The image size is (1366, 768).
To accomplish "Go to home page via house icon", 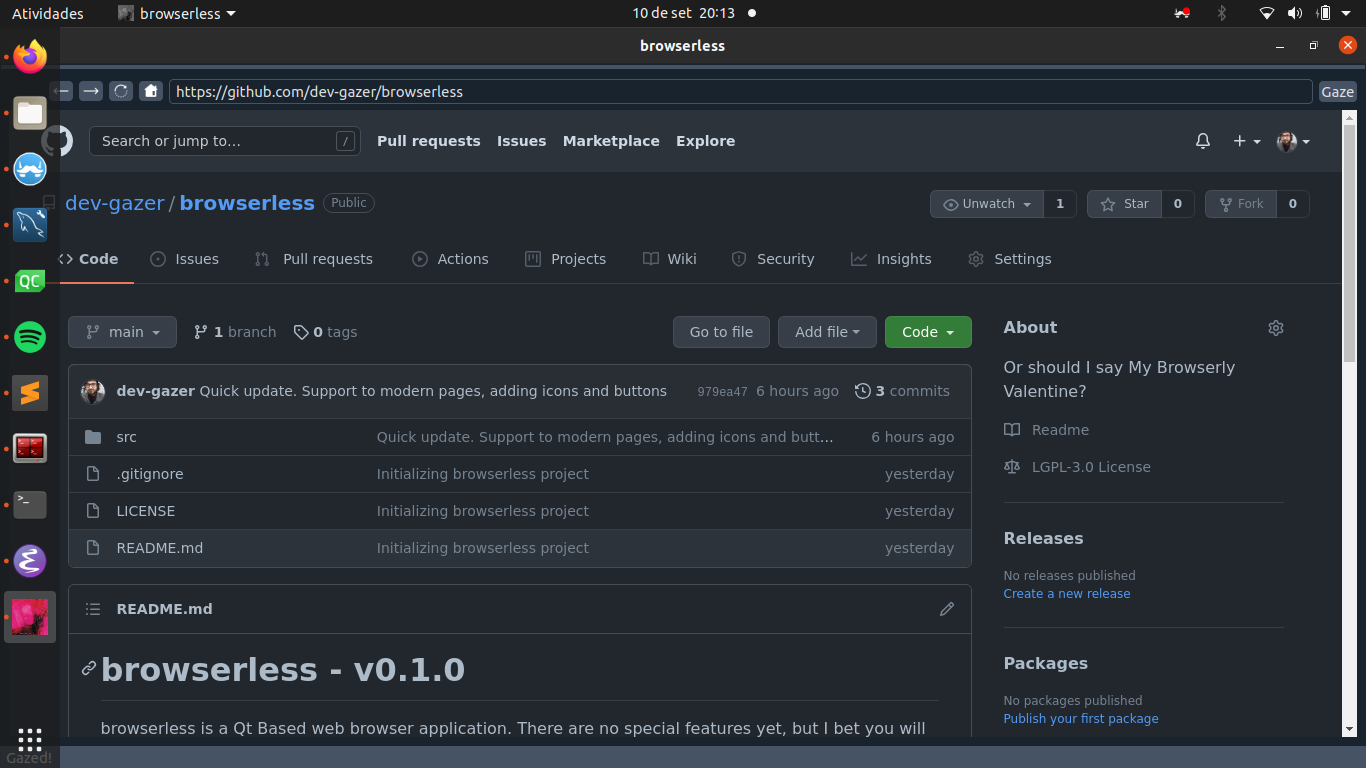I will [x=151, y=91].
